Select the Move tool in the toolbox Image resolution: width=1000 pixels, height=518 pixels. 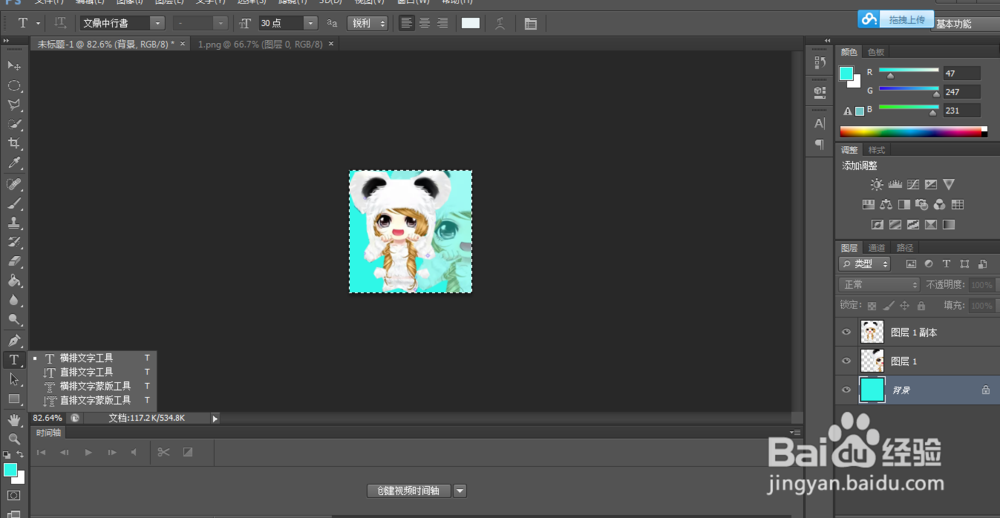[14, 66]
